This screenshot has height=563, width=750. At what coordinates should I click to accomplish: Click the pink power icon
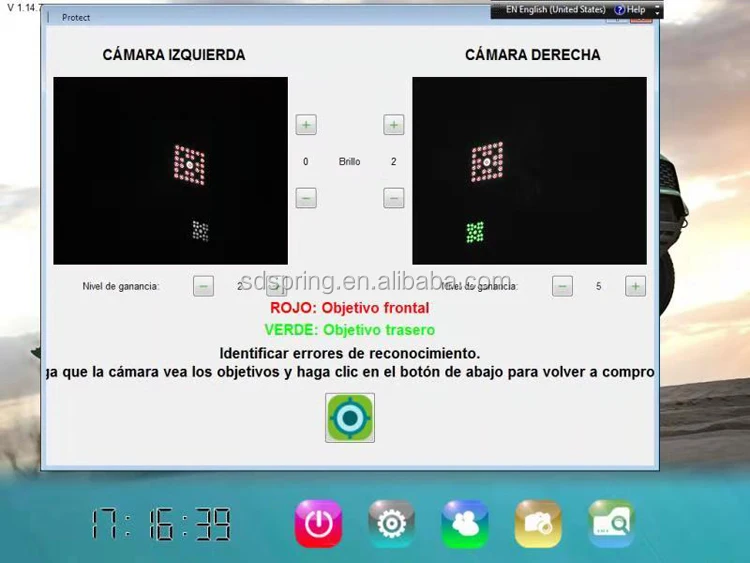click(x=319, y=524)
